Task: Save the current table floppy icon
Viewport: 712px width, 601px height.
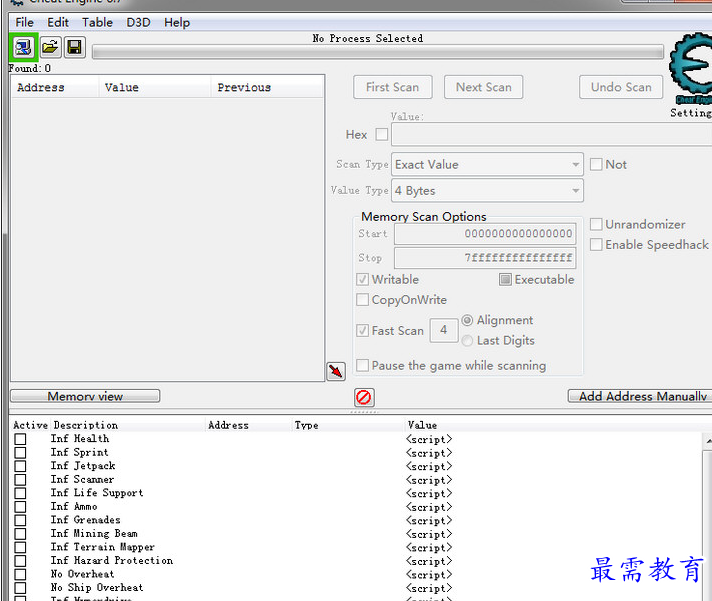Action: (x=74, y=47)
